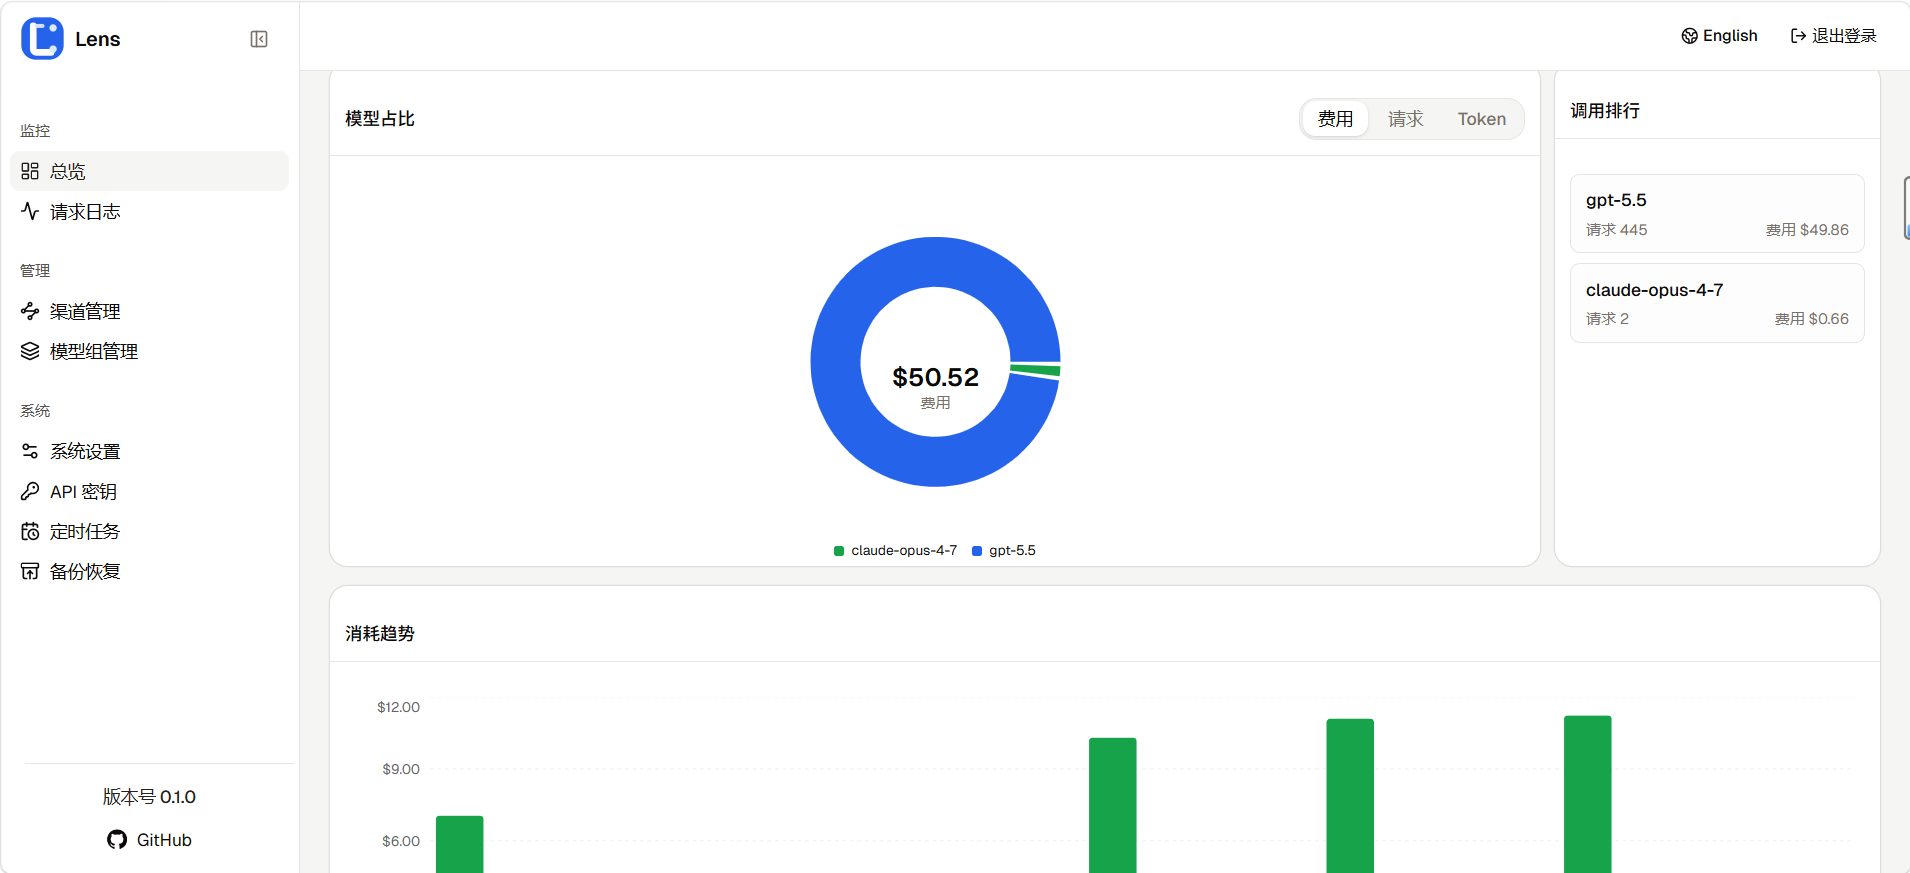Click the 定时任务 calendar clock icon
The image size is (1910, 873).
tap(30, 531)
